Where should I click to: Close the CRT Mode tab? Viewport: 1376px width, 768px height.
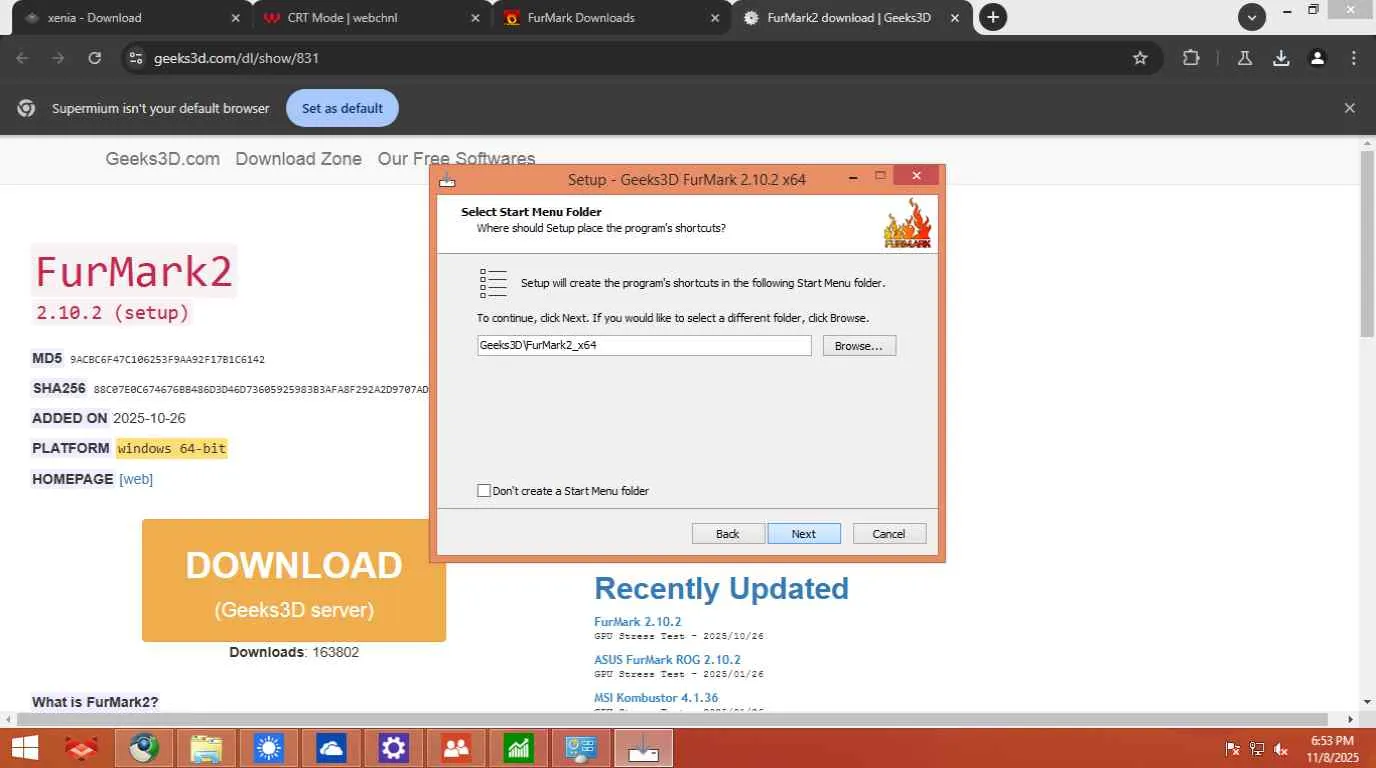tap(476, 18)
